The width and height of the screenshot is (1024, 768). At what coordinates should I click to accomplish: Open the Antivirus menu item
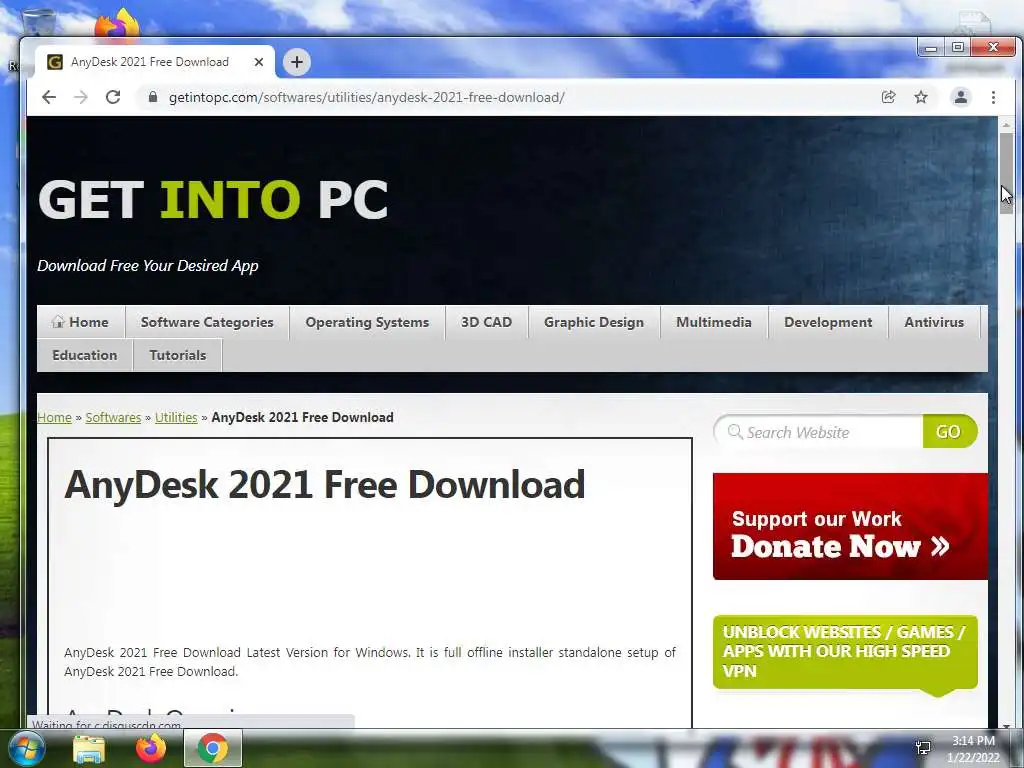pos(934,322)
